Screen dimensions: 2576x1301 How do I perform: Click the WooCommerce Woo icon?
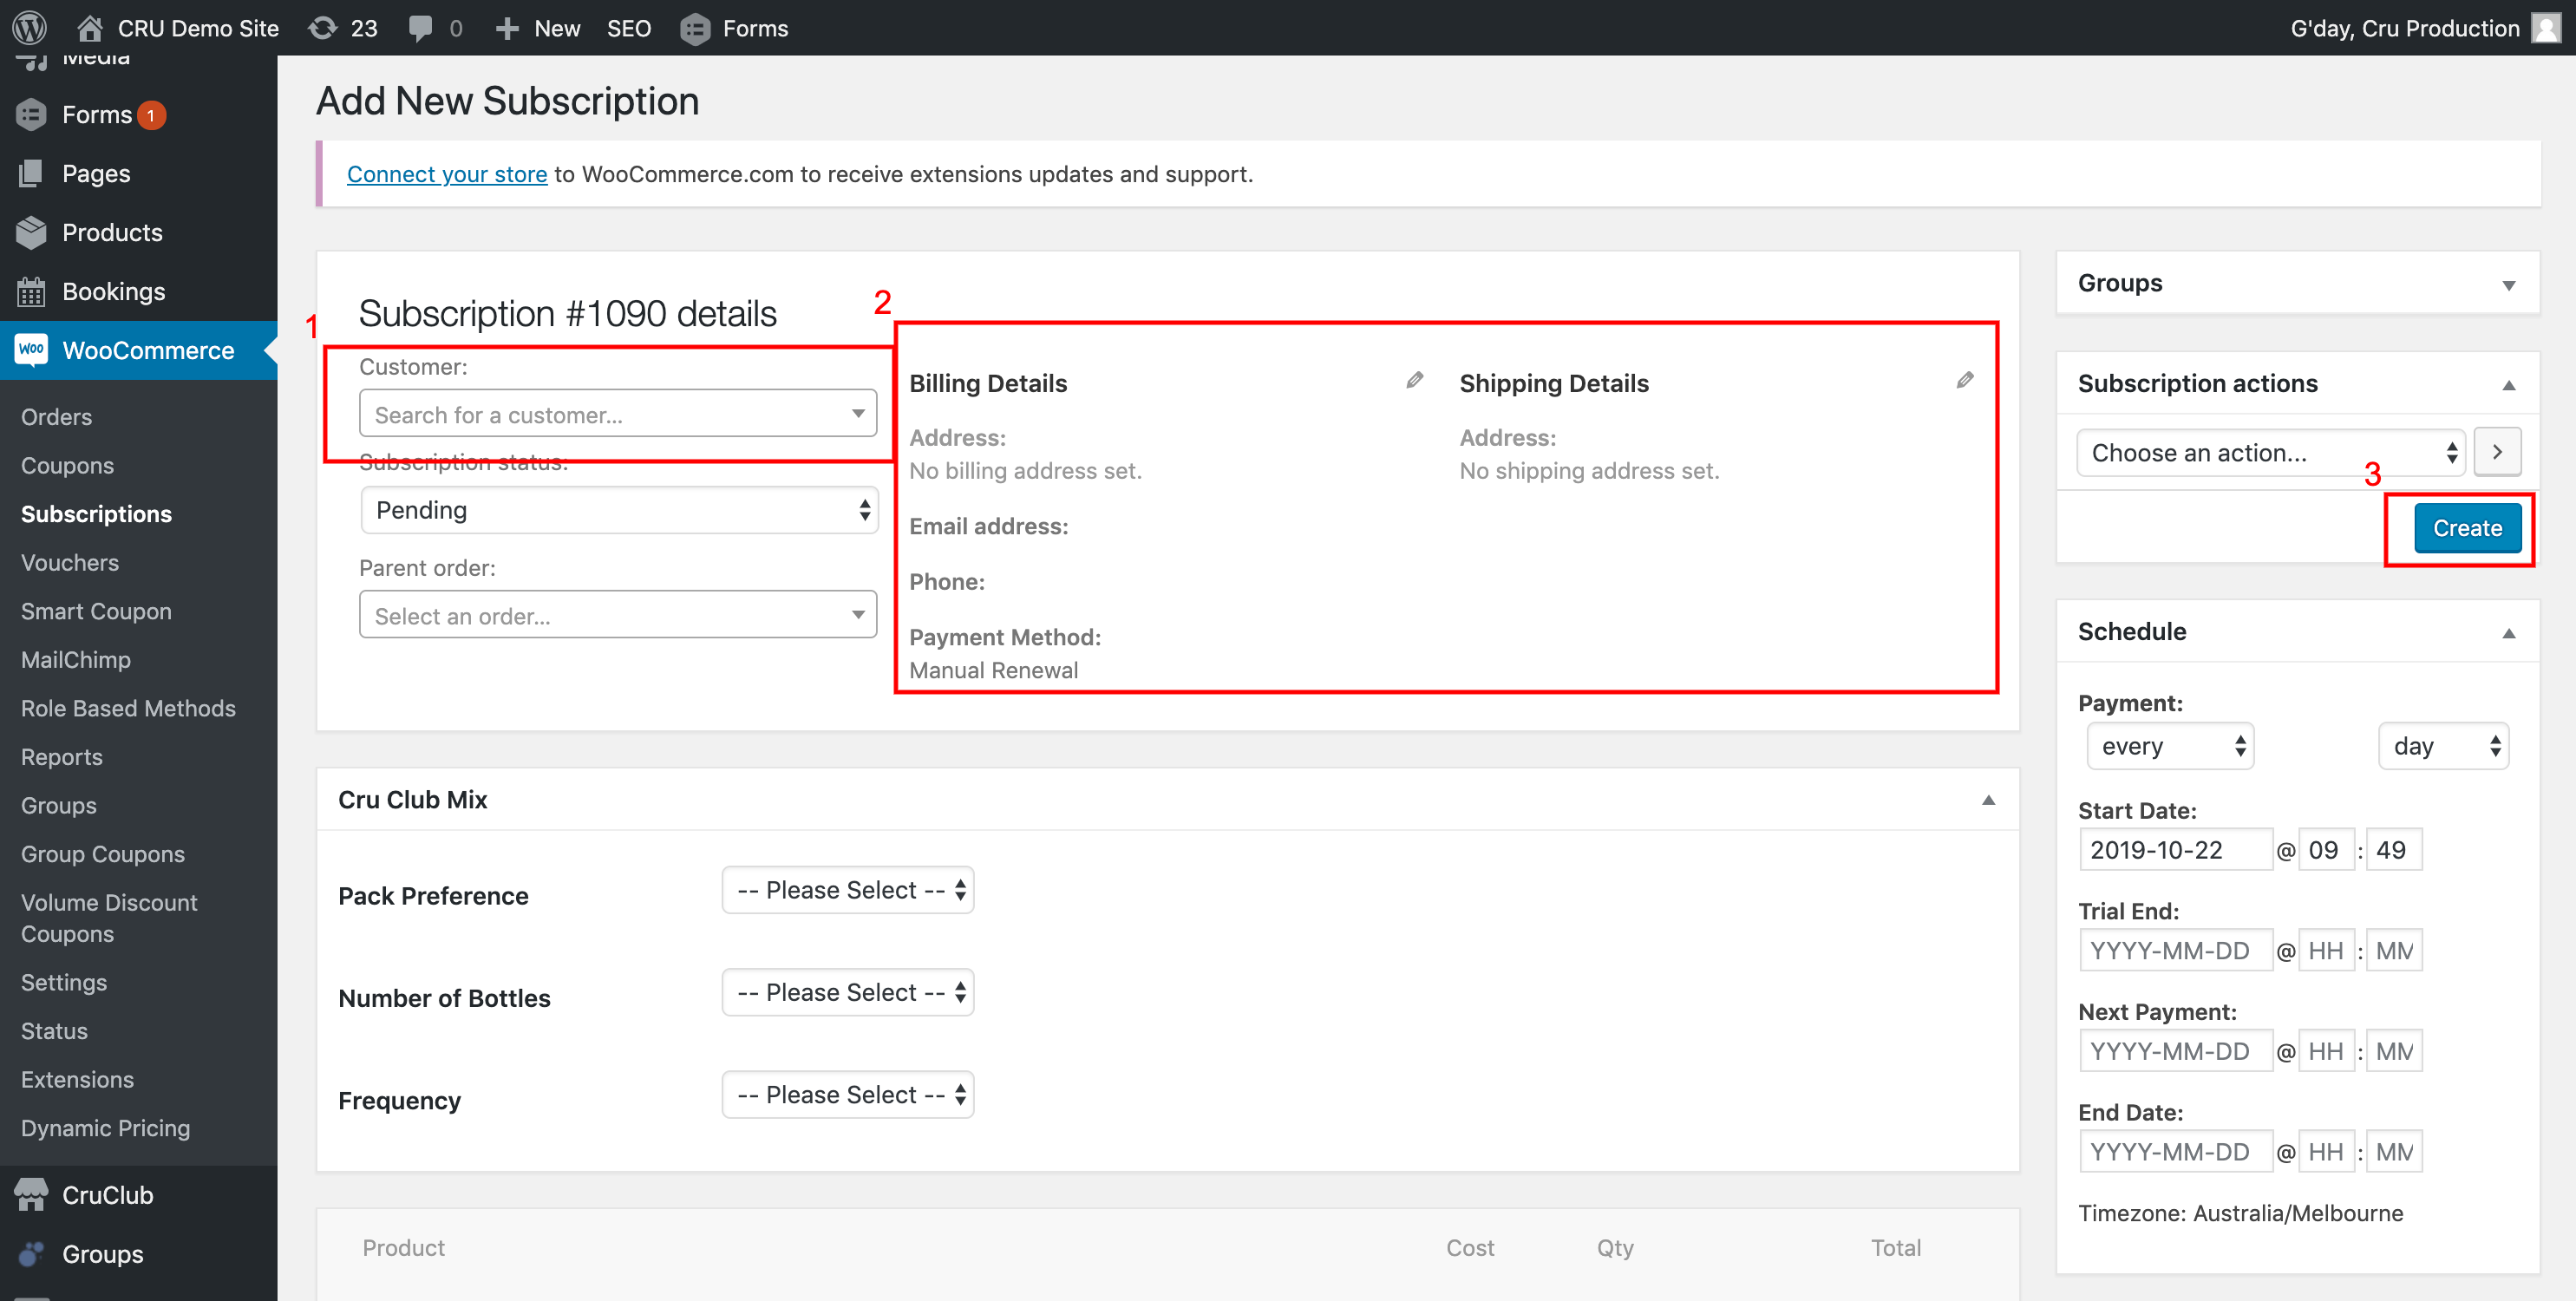(32, 349)
